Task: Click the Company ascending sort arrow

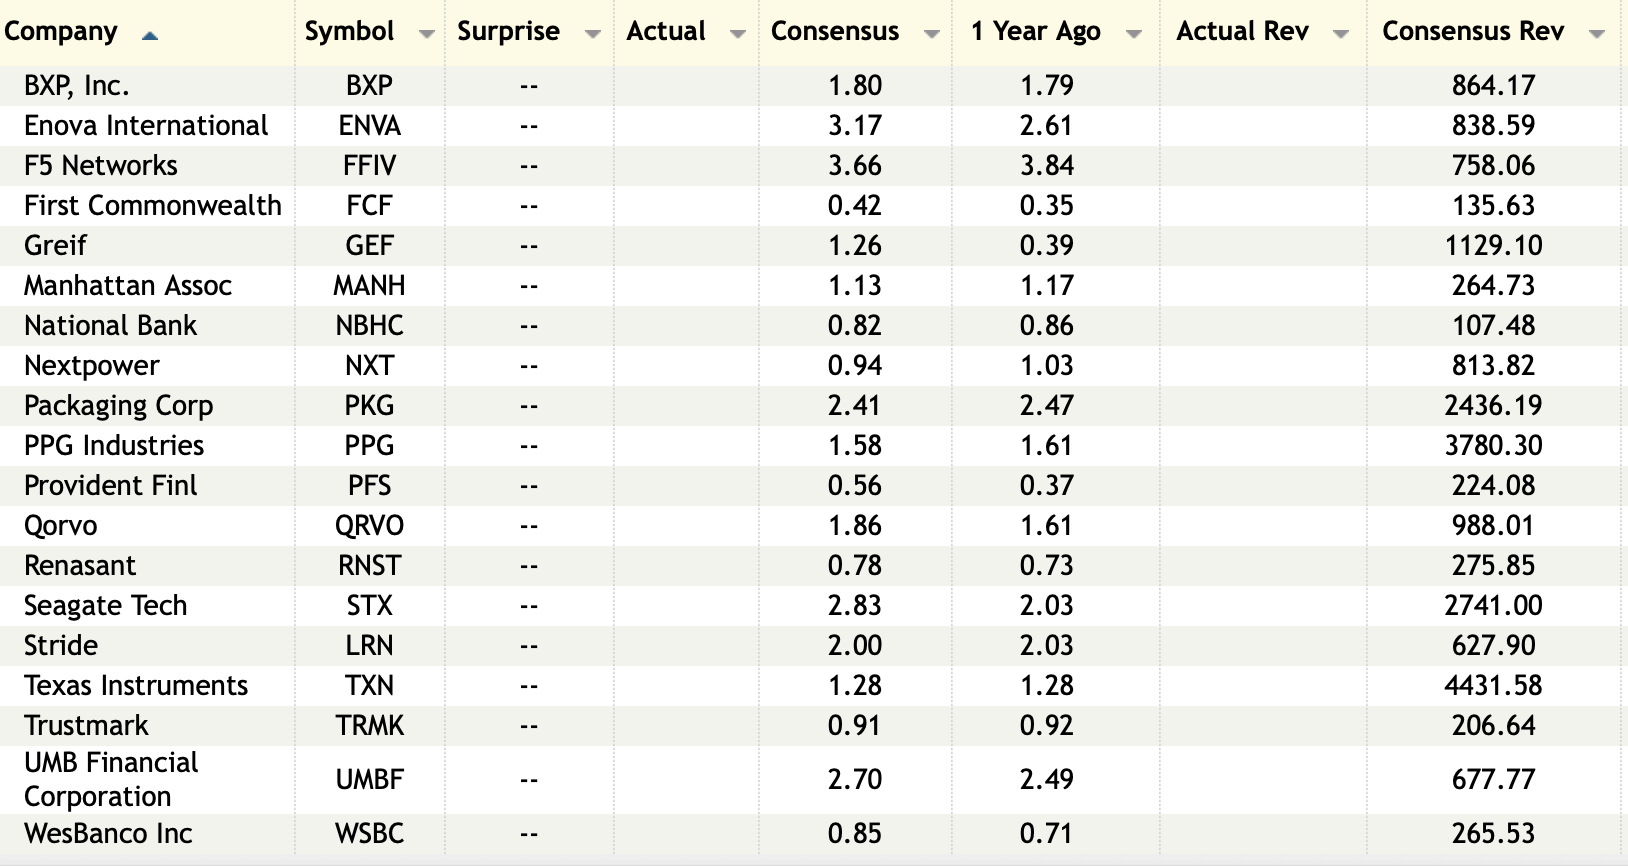Action: (x=150, y=35)
